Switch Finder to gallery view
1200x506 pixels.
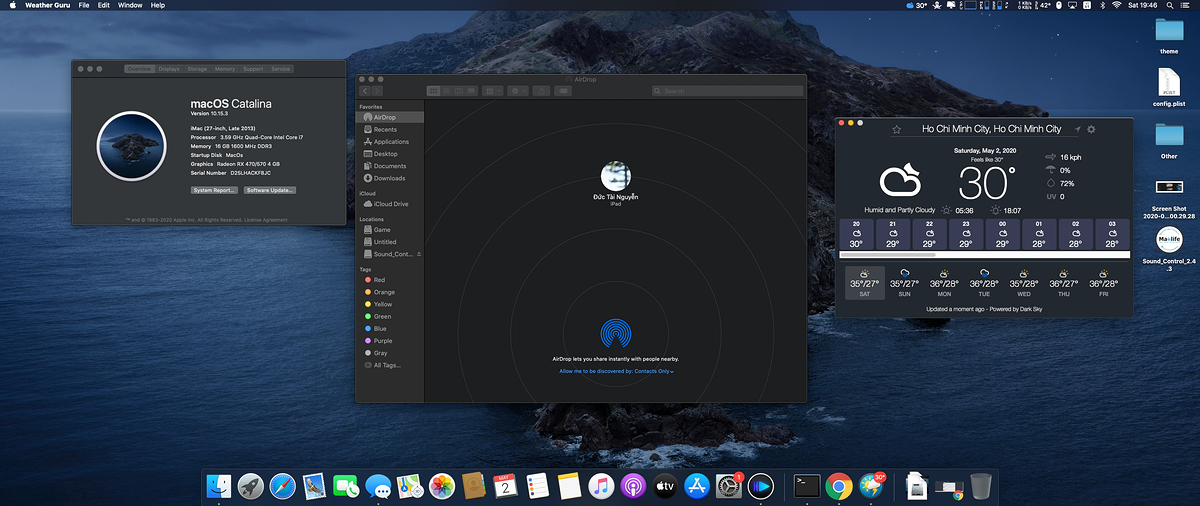click(470, 91)
